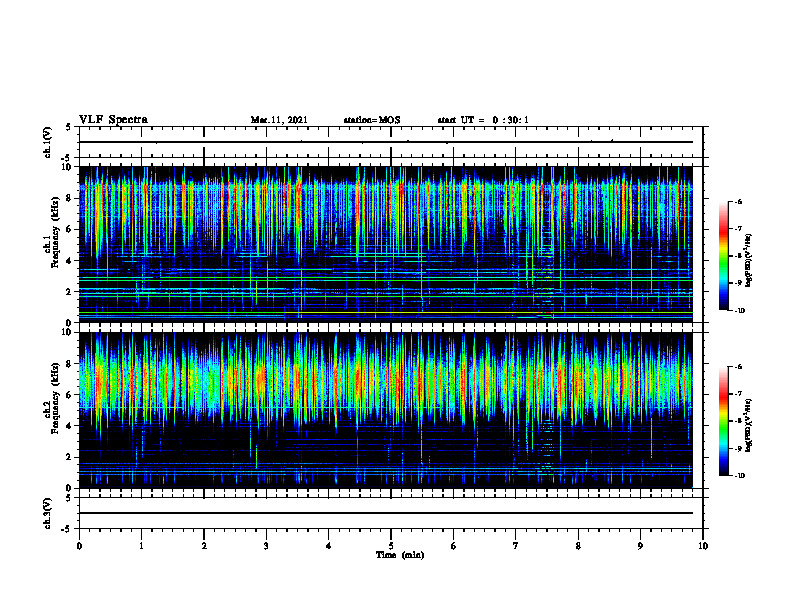Viewport: 792px width, 612px height.
Task: Click the 4 kHz tick label on ch.2 axis
Action: coord(69,426)
